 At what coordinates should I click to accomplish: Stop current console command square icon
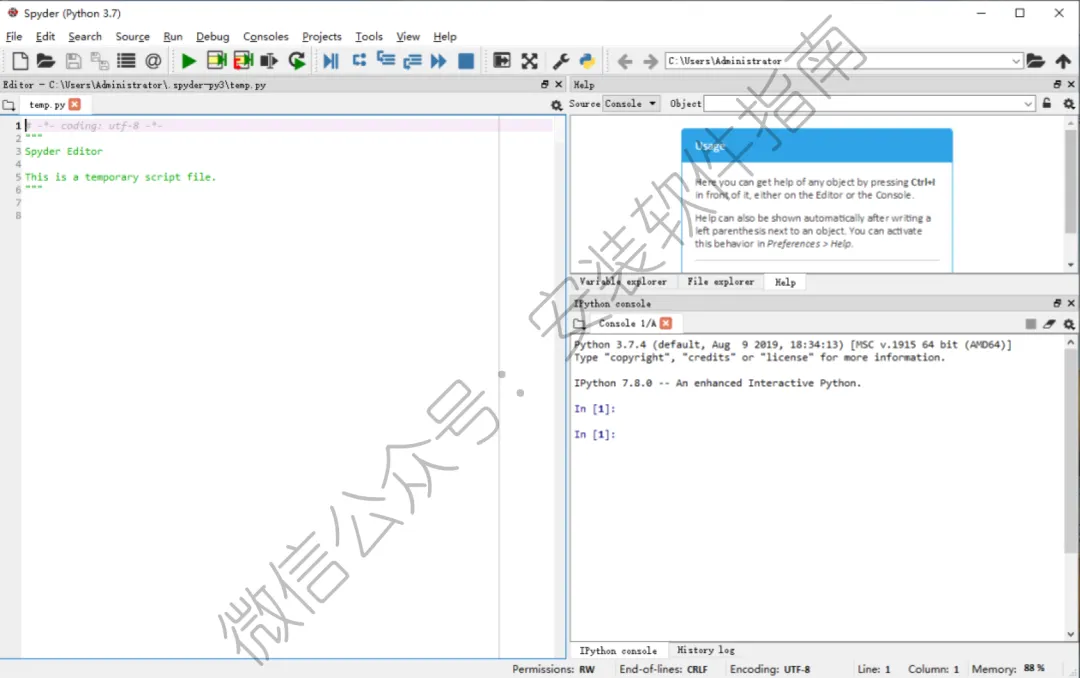1030,323
